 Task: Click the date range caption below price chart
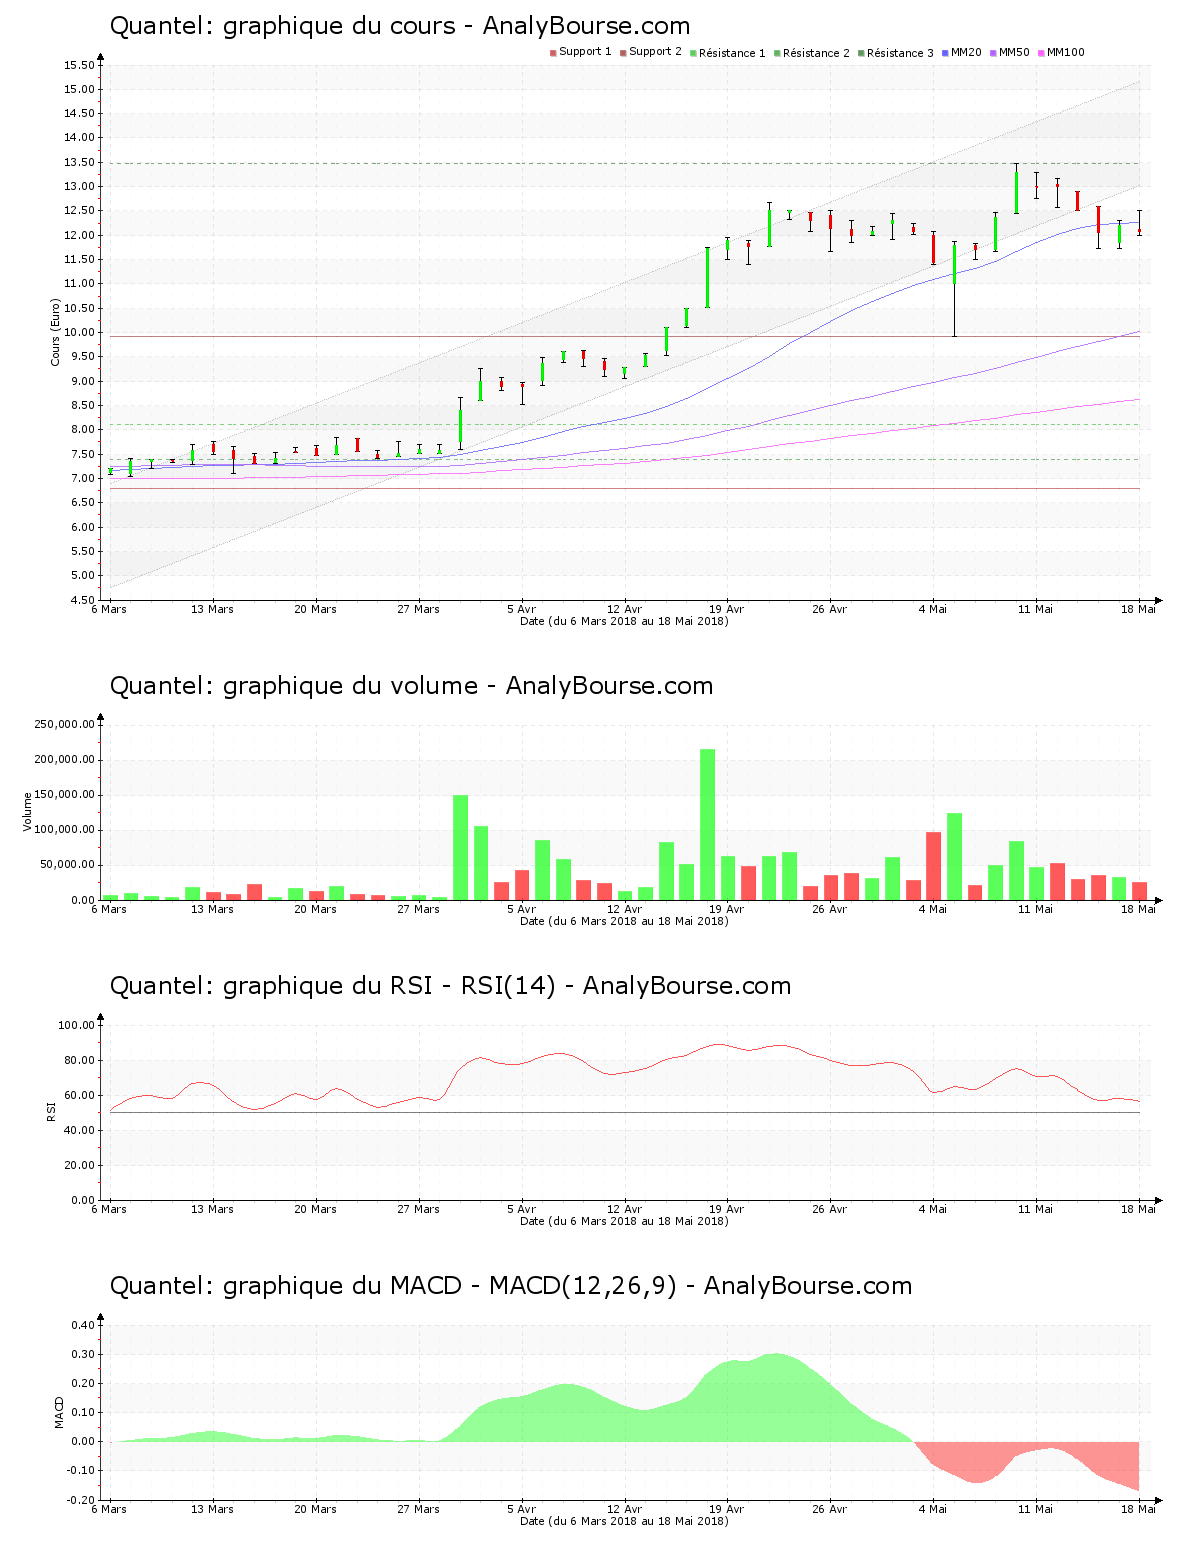(624, 621)
